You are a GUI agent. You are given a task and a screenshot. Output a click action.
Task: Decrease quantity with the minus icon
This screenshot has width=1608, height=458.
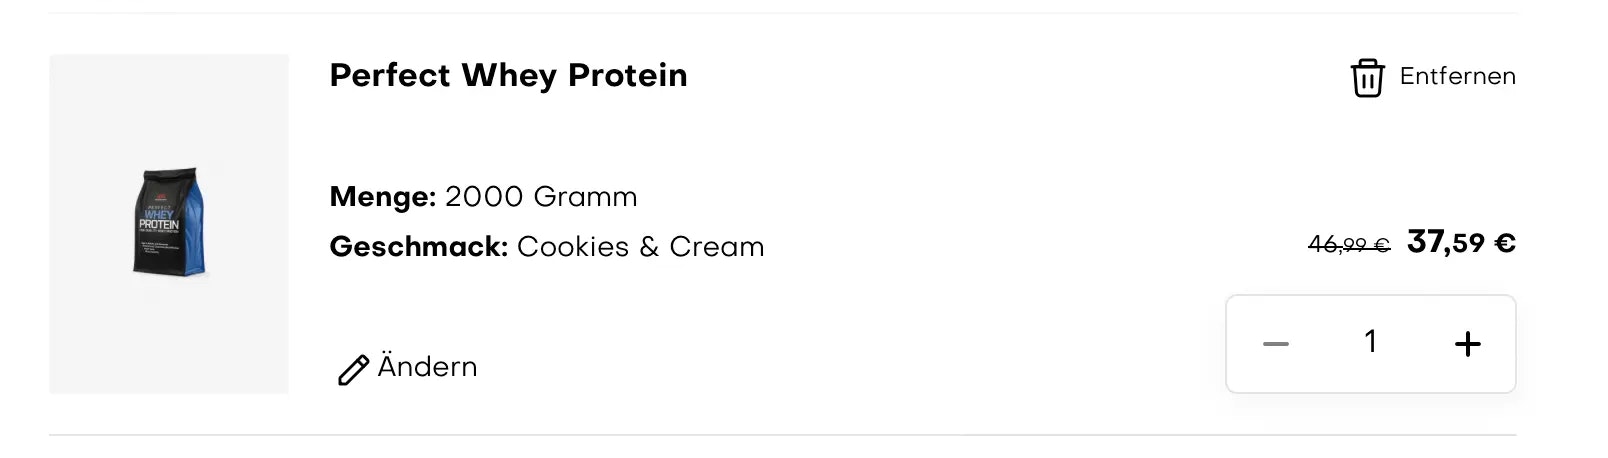(1276, 344)
